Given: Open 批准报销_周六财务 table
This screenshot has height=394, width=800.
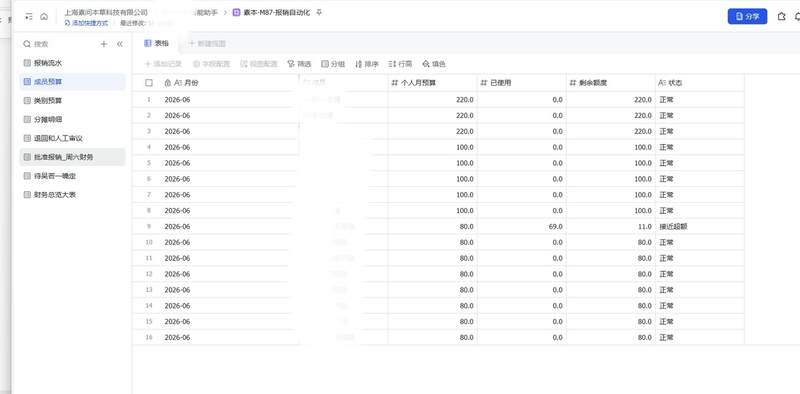Looking at the screenshot, I should (x=72, y=157).
